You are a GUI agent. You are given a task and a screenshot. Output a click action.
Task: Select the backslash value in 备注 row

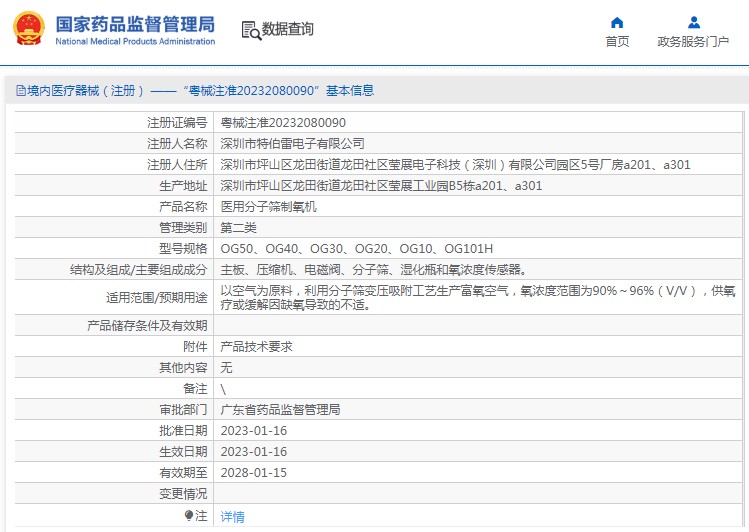(x=223, y=389)
